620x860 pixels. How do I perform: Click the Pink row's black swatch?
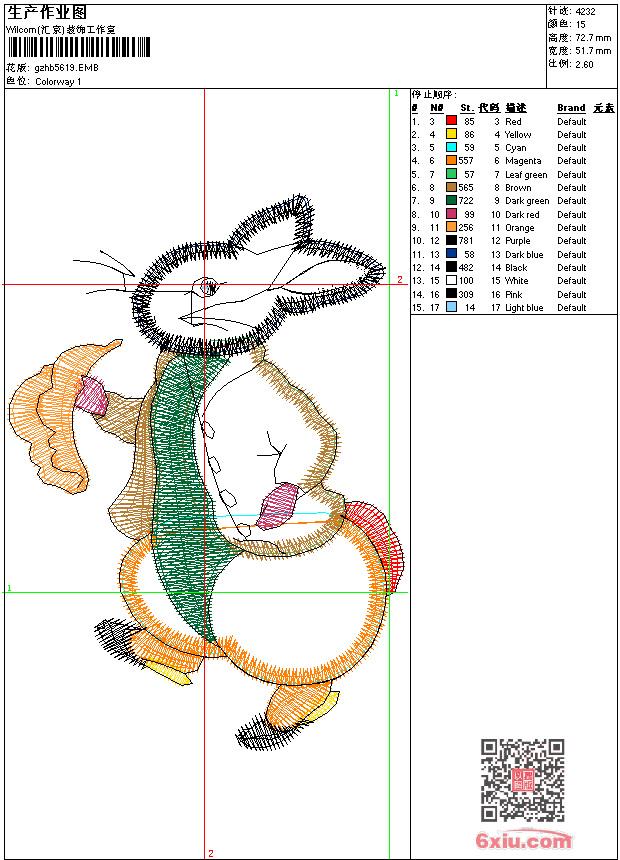[451, 294]
